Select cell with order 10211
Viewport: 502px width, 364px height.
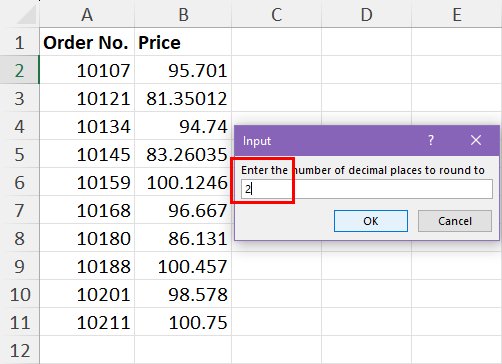point(87,322)
